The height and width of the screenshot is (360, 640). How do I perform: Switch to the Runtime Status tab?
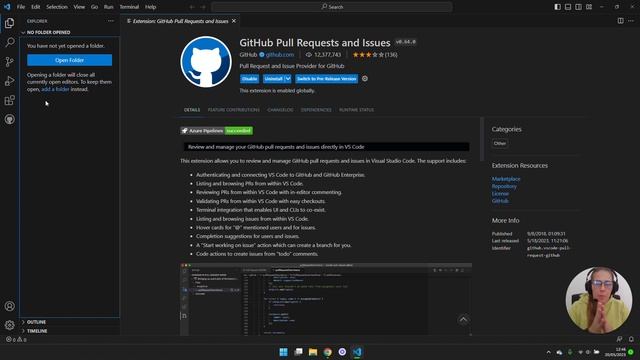pyautogui.click(x=356, y=110)
